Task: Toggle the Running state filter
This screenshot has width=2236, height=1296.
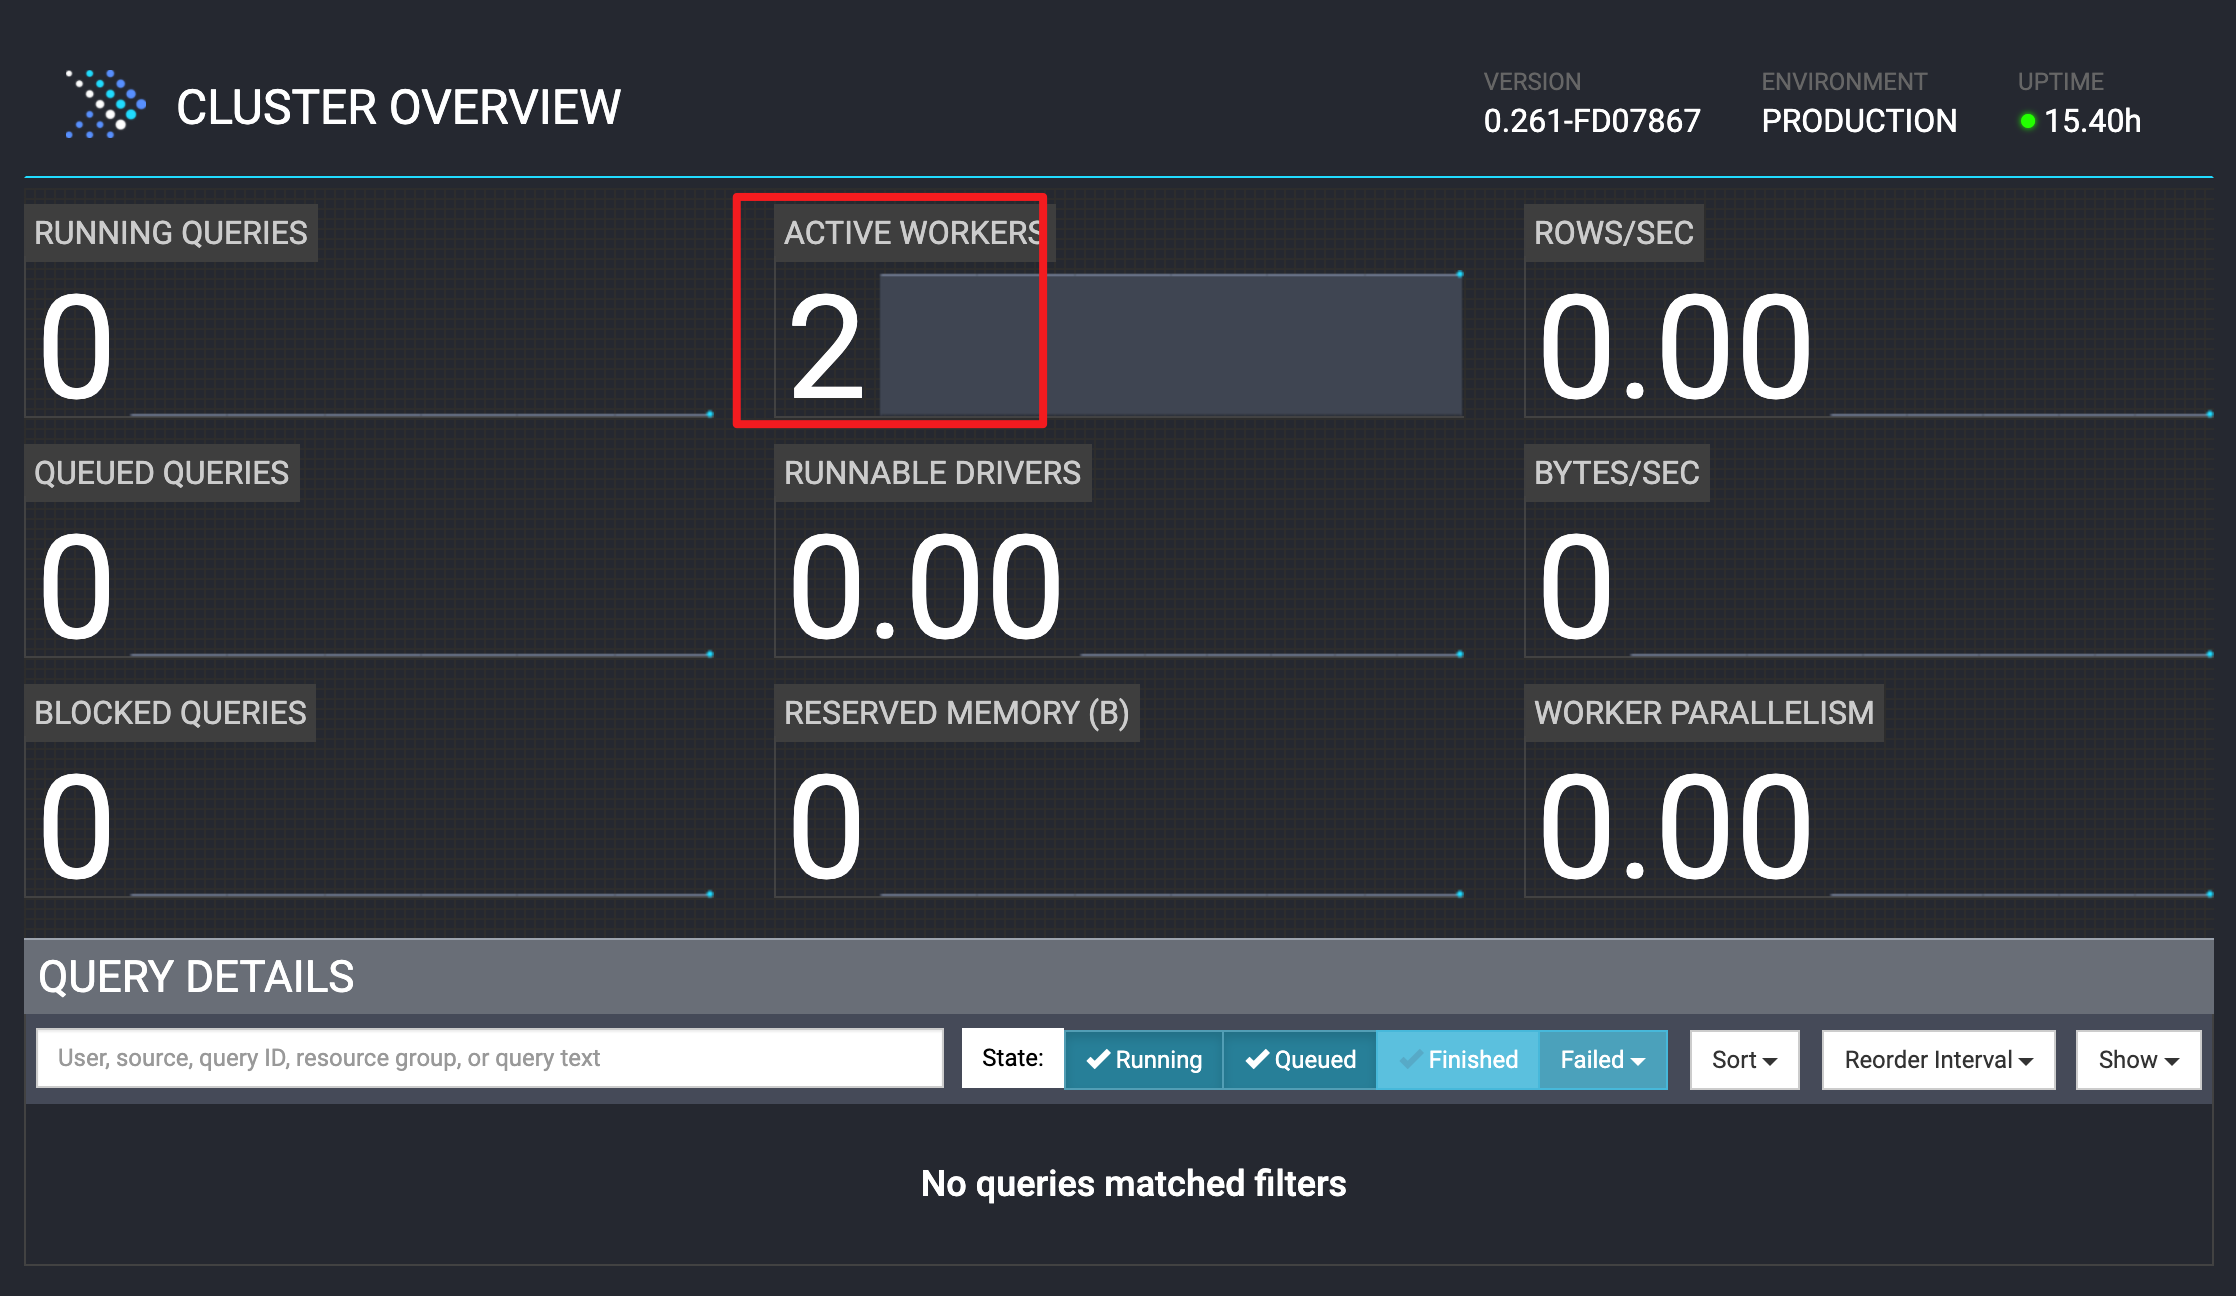Action: point(1144,1059)
